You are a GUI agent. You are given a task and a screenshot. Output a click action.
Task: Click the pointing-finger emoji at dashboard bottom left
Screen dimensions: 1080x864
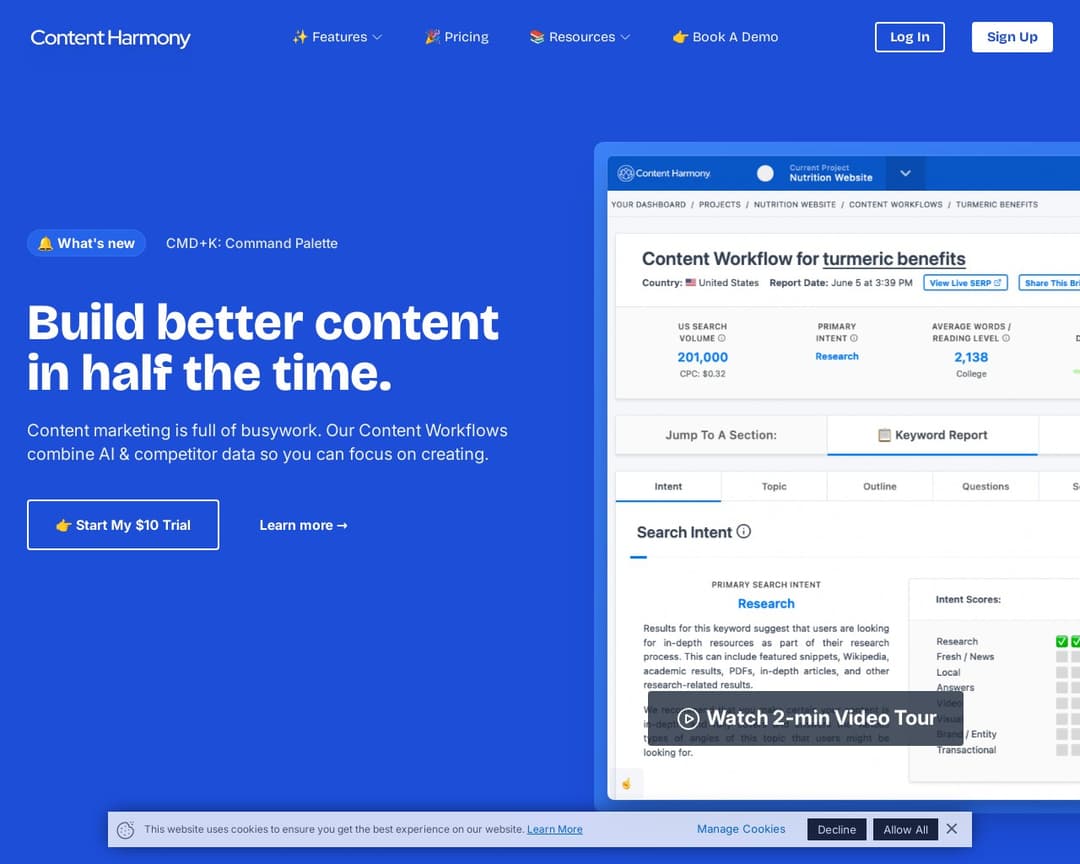click(627, 784)
